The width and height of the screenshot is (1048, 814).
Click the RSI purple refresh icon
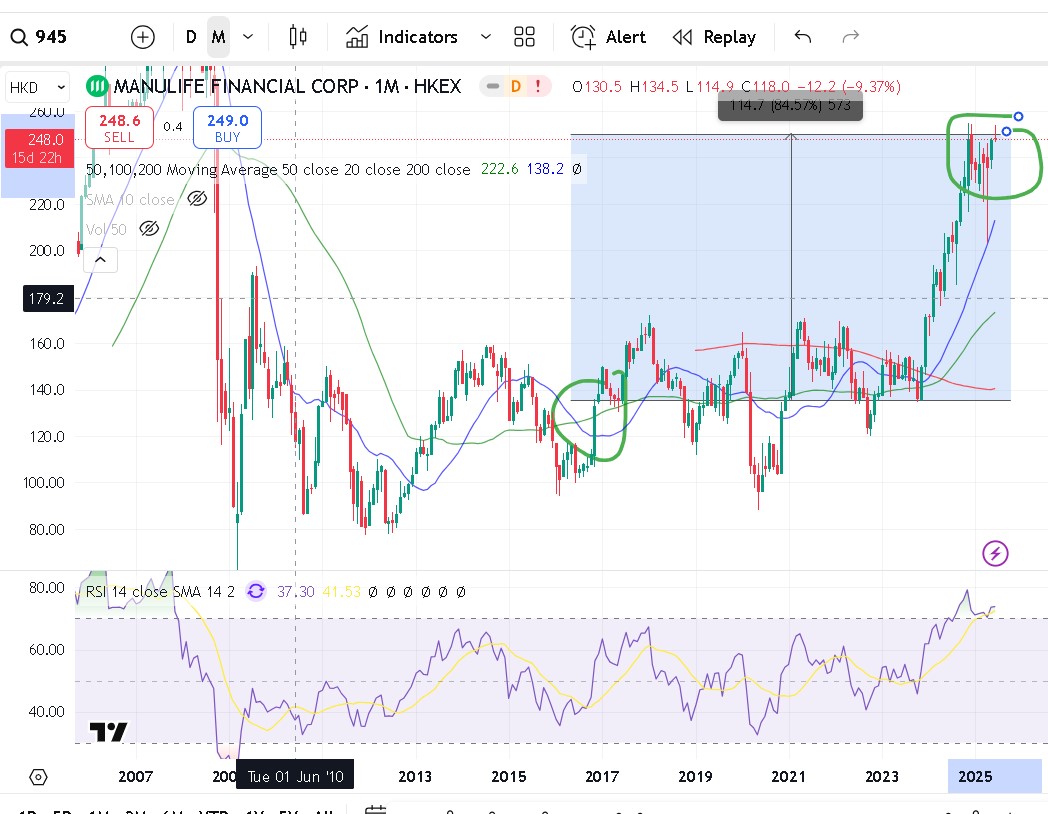tap(256, 591)
